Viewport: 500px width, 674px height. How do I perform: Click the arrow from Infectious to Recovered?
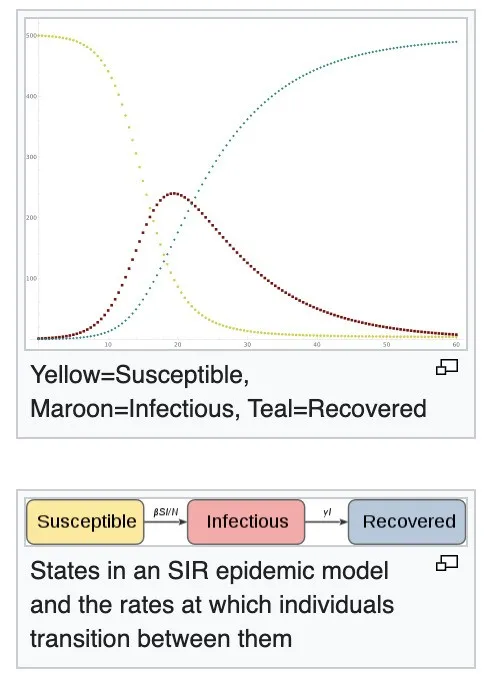click(326, 522)
